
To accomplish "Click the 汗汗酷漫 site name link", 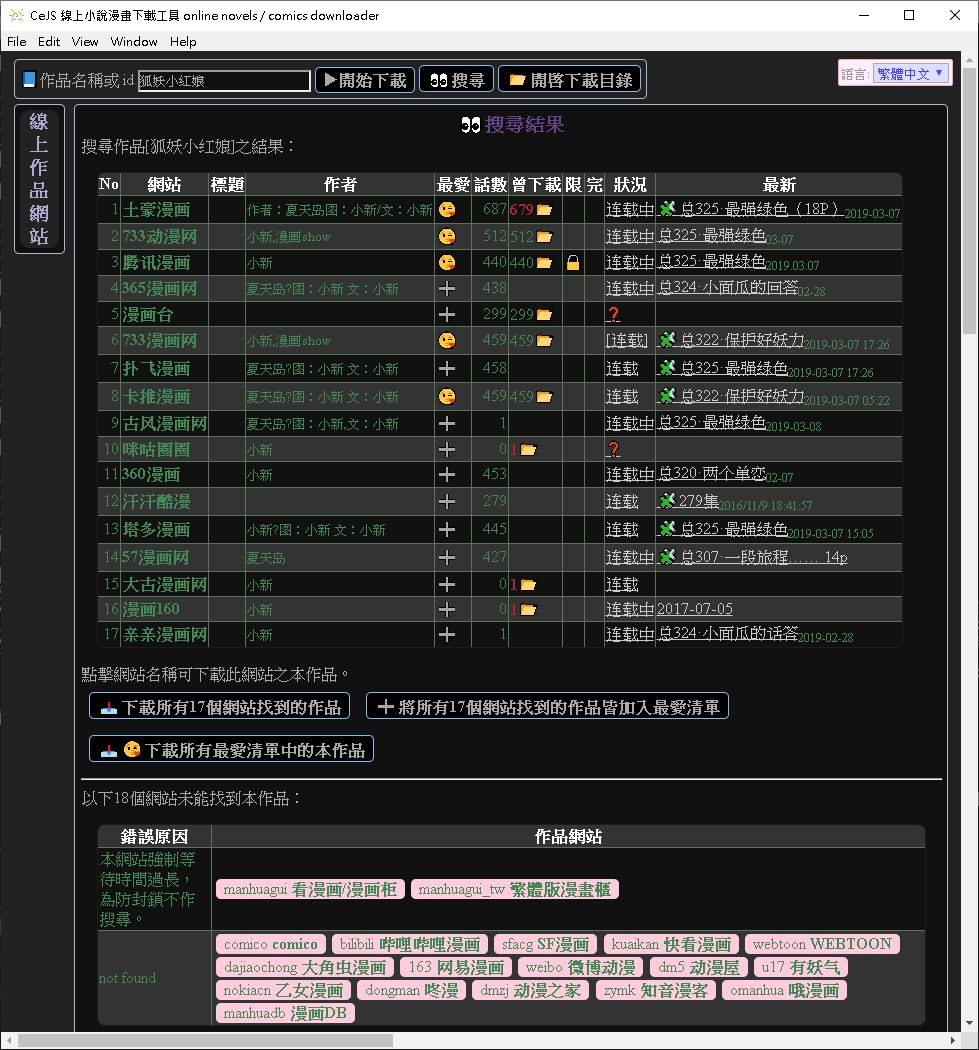I will 156,502.
